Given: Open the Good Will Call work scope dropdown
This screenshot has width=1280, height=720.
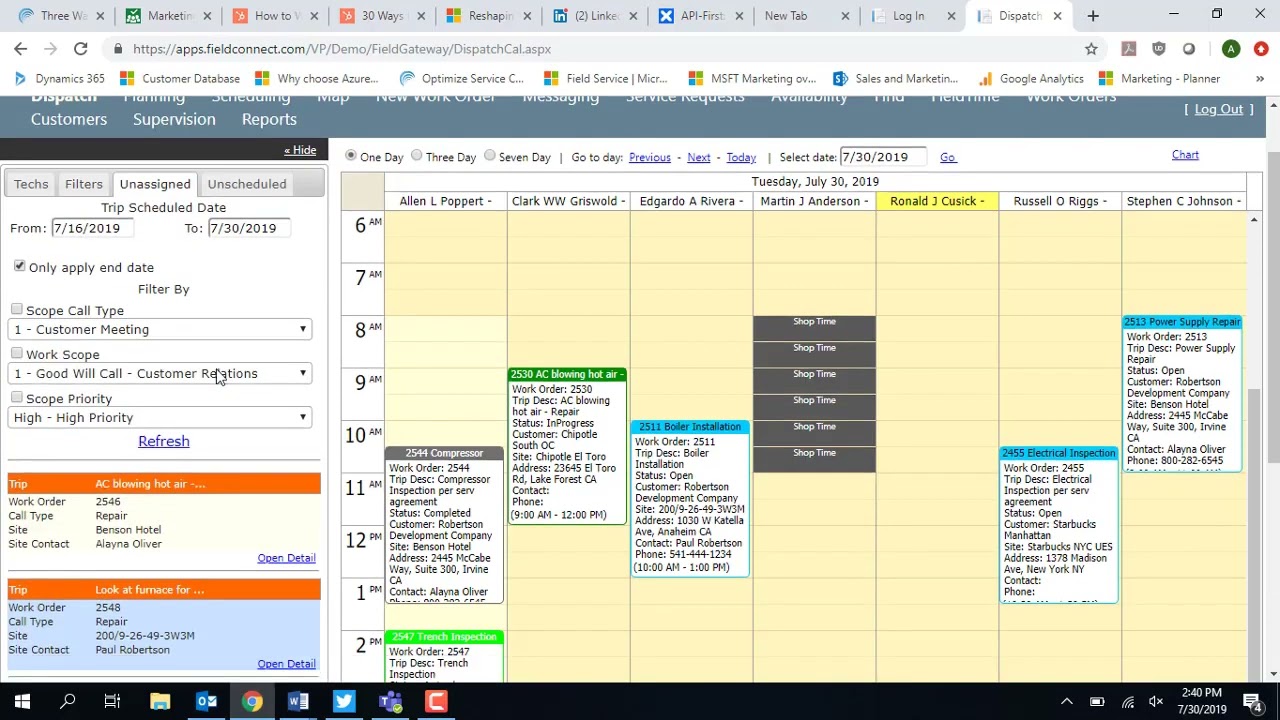Looking at the screenshot, I should [160, 373].
